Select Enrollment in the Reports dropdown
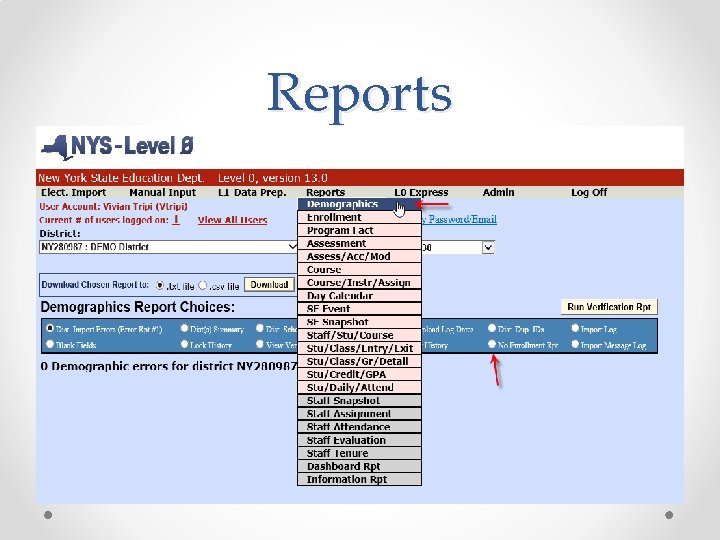The height and width of the screenshot is (540, 720). [x=359, y=217]
